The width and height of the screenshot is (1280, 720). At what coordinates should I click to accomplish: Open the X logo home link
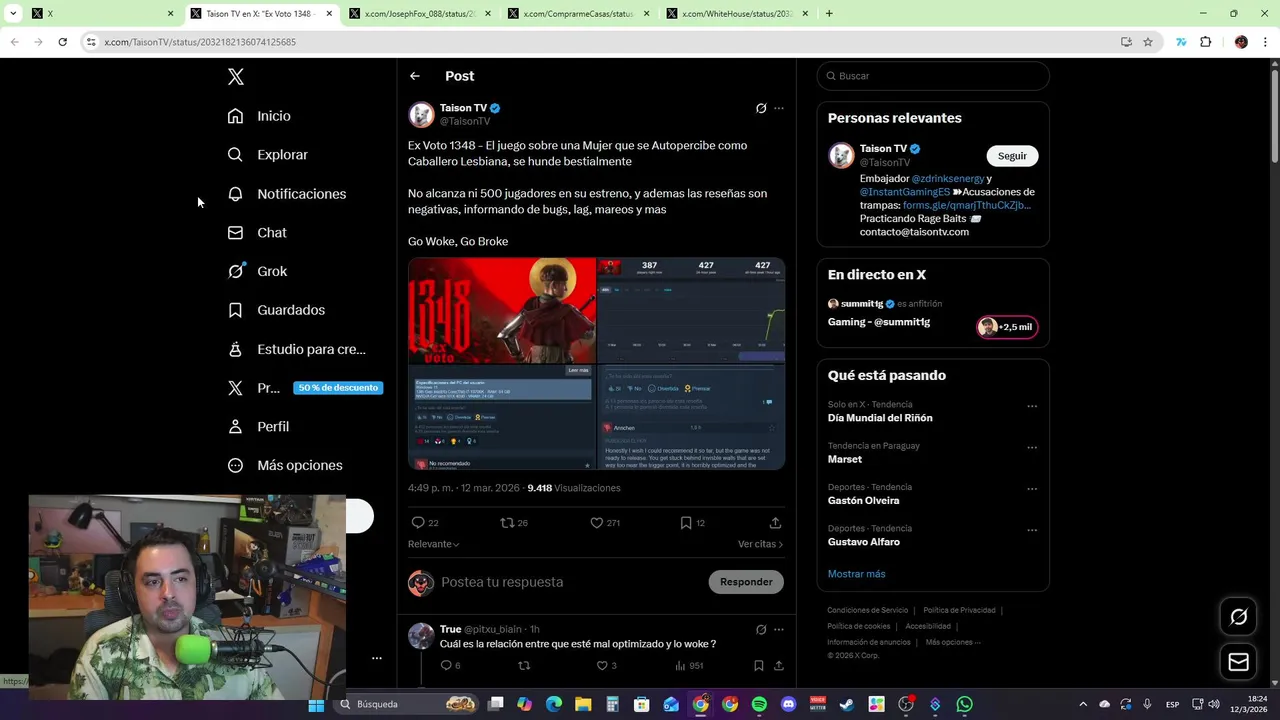(235, 76)
